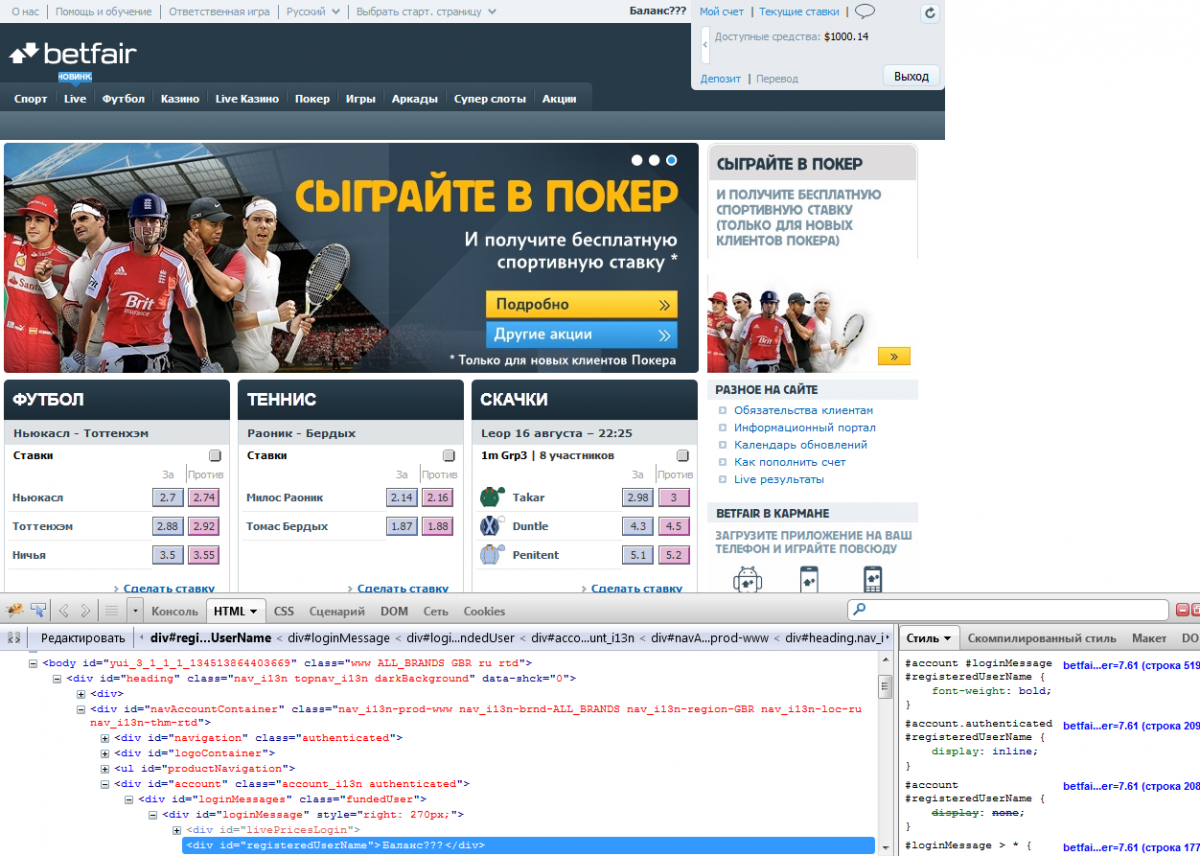Open the Скомпилированный стиль tab
This screenshot has width=1200, height=856.
[1042, 638]
